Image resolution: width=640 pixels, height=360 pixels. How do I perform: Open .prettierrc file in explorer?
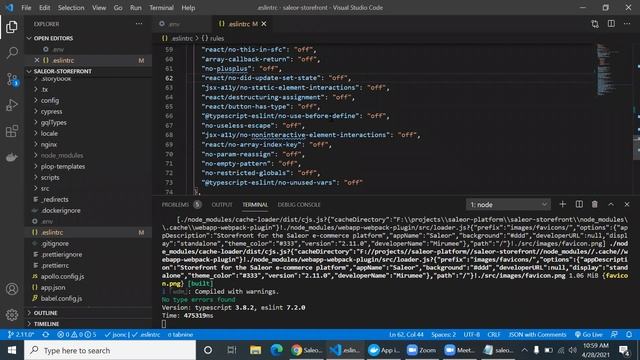click(55, 266)
